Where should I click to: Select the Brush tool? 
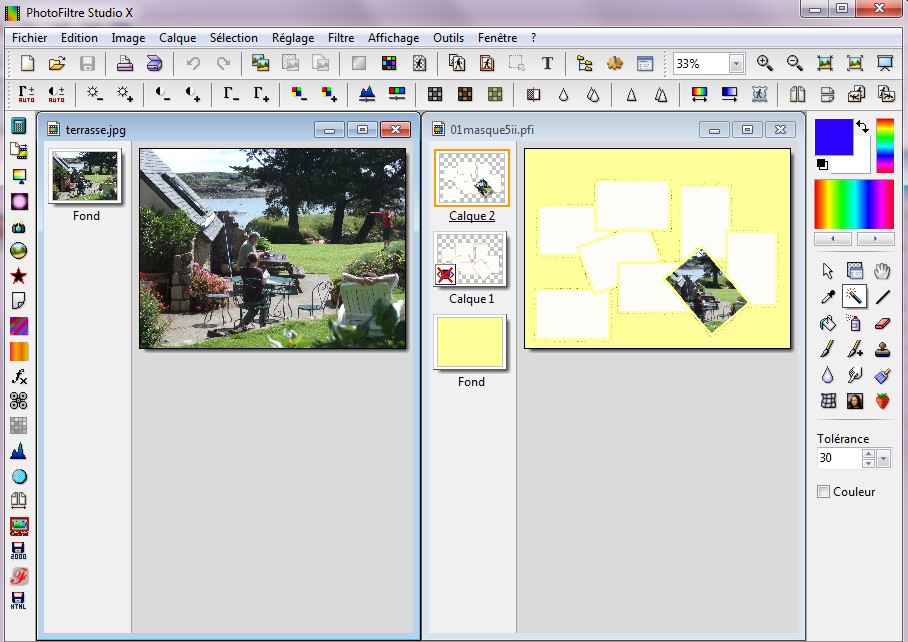828,349
